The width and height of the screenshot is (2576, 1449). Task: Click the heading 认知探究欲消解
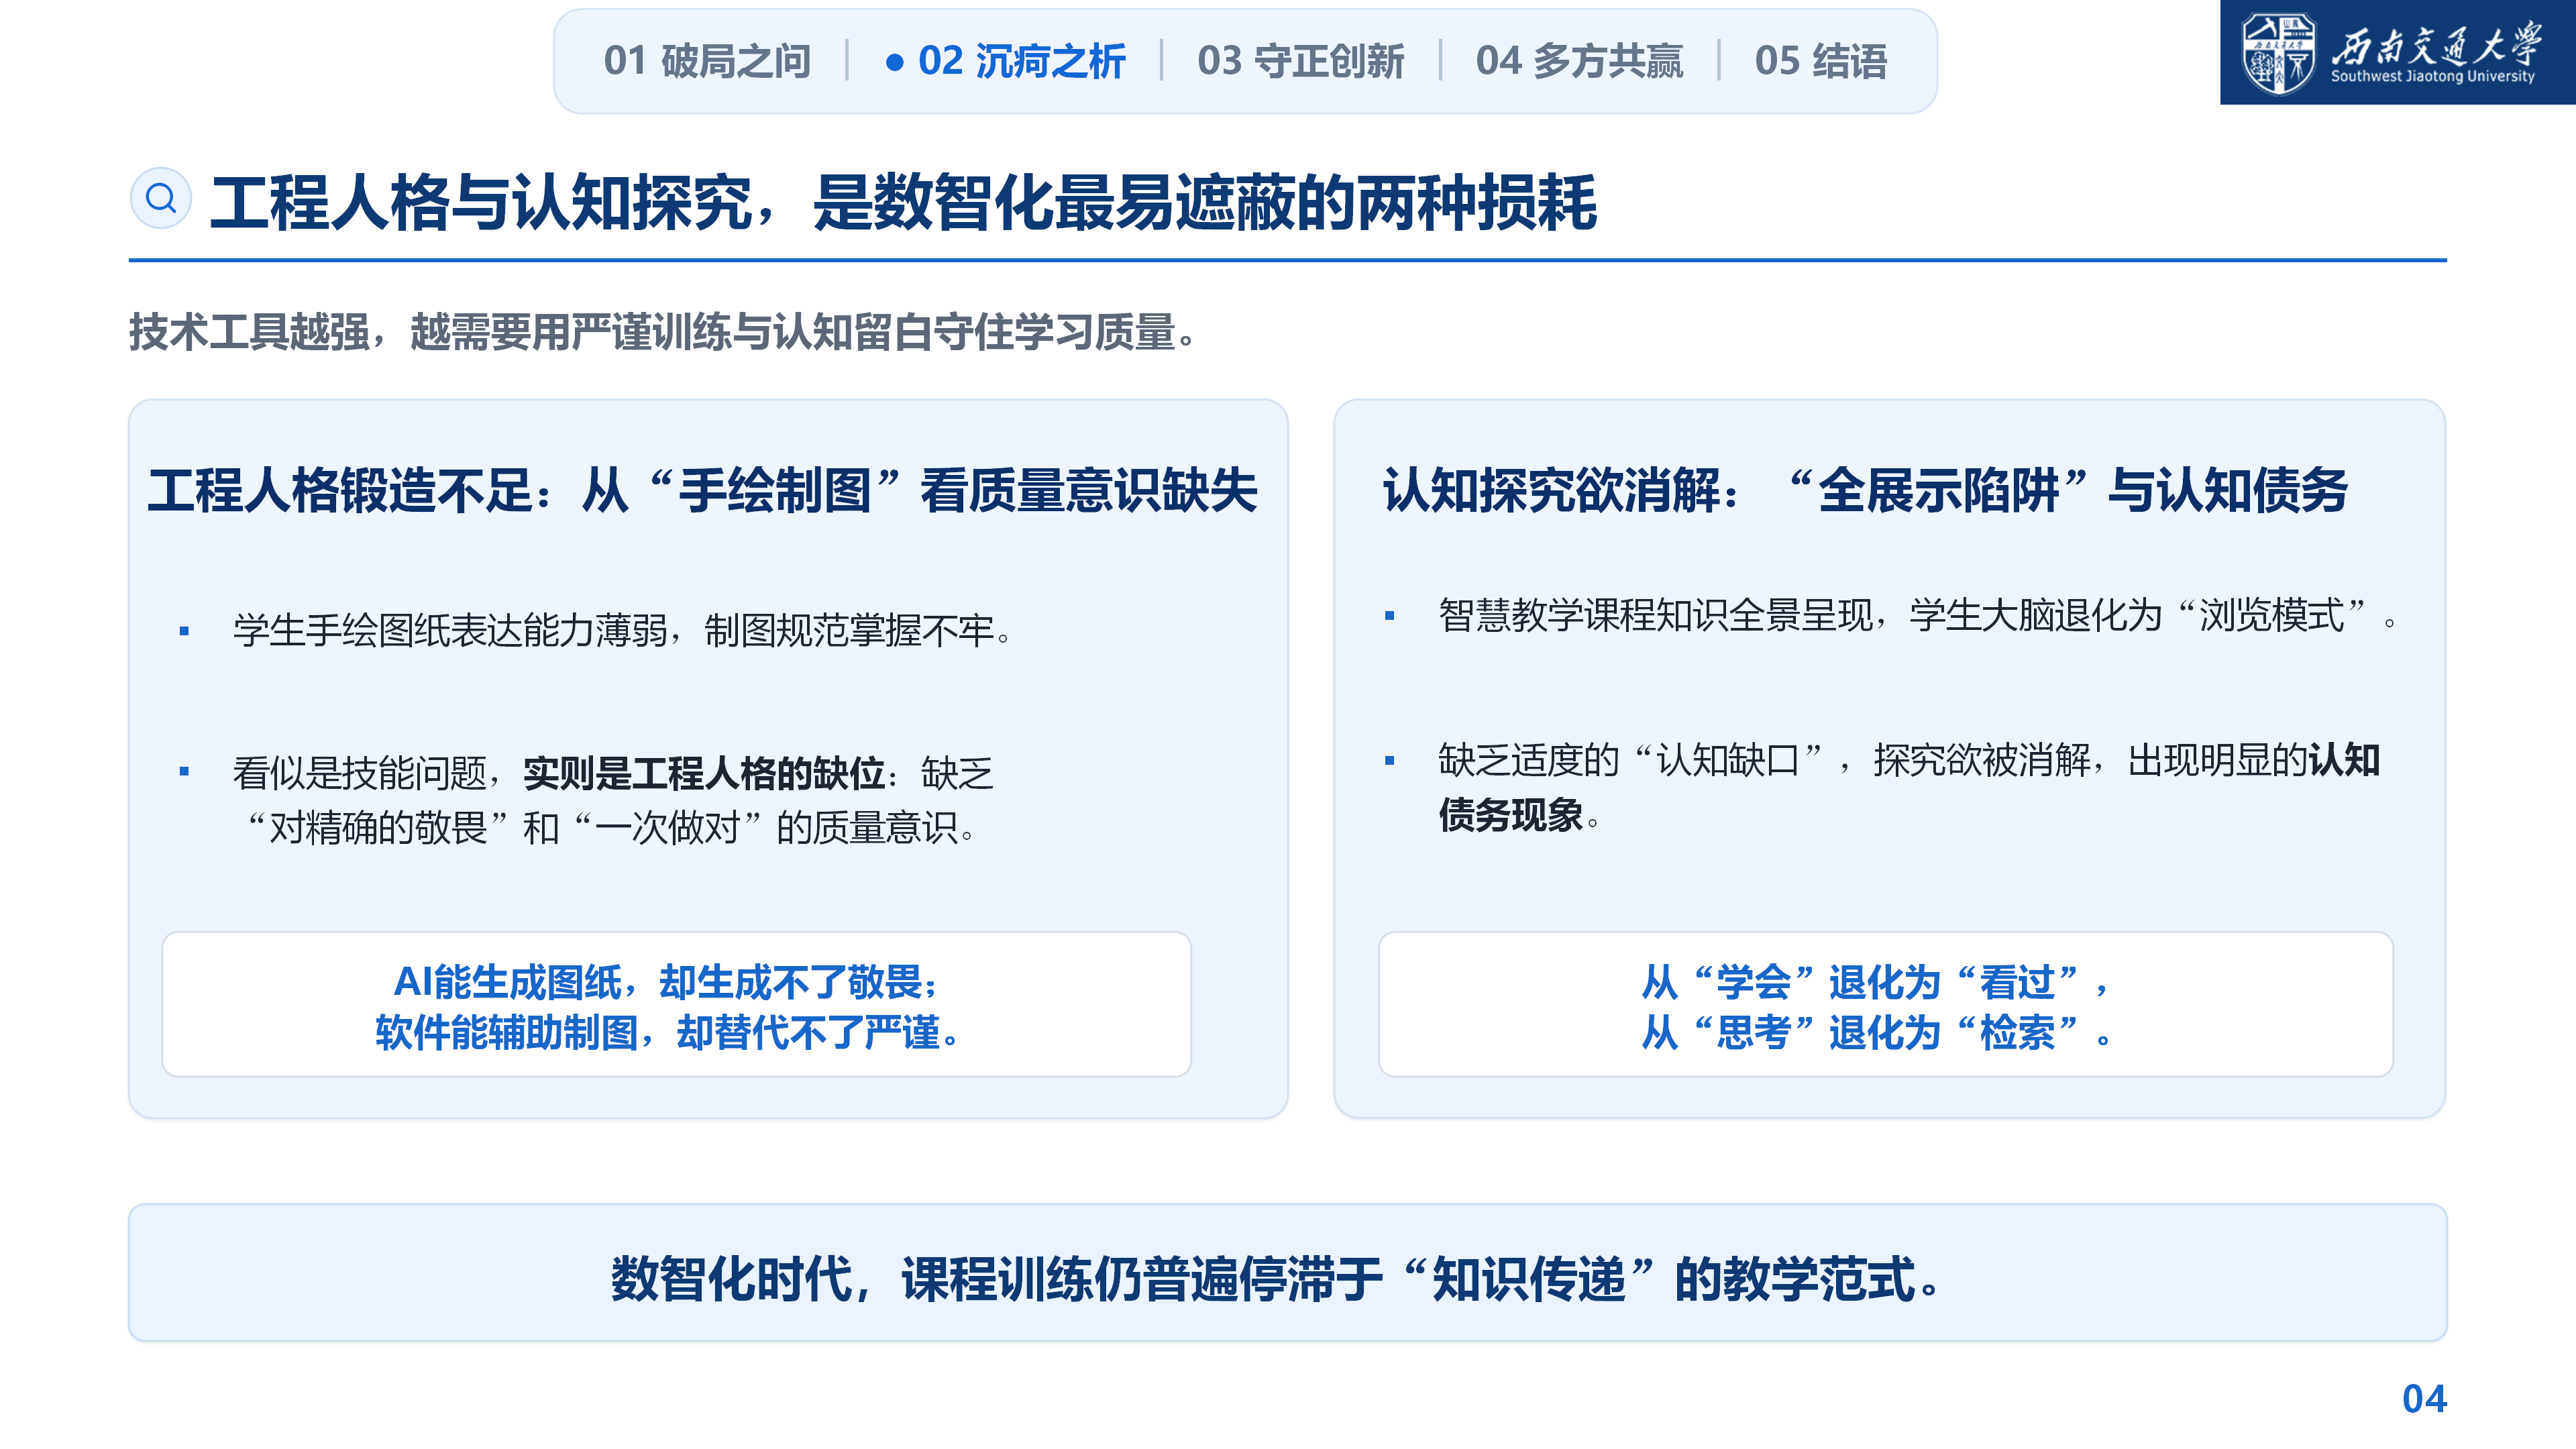pyautogui.click(x=1865, y=490)
